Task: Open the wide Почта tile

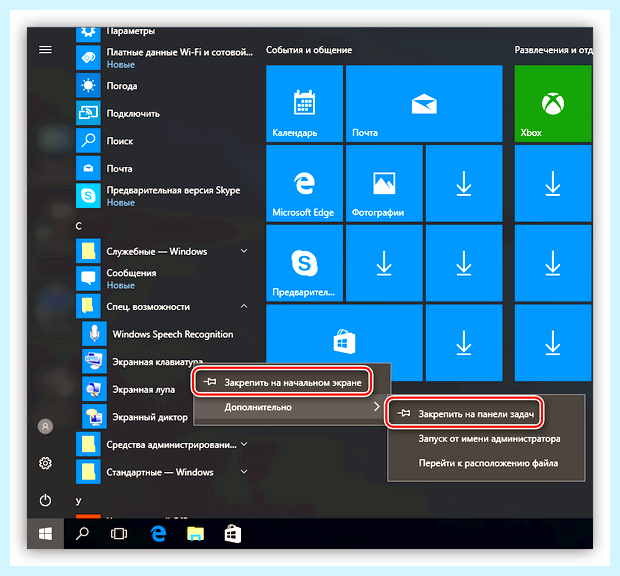Action: [424, 103]
